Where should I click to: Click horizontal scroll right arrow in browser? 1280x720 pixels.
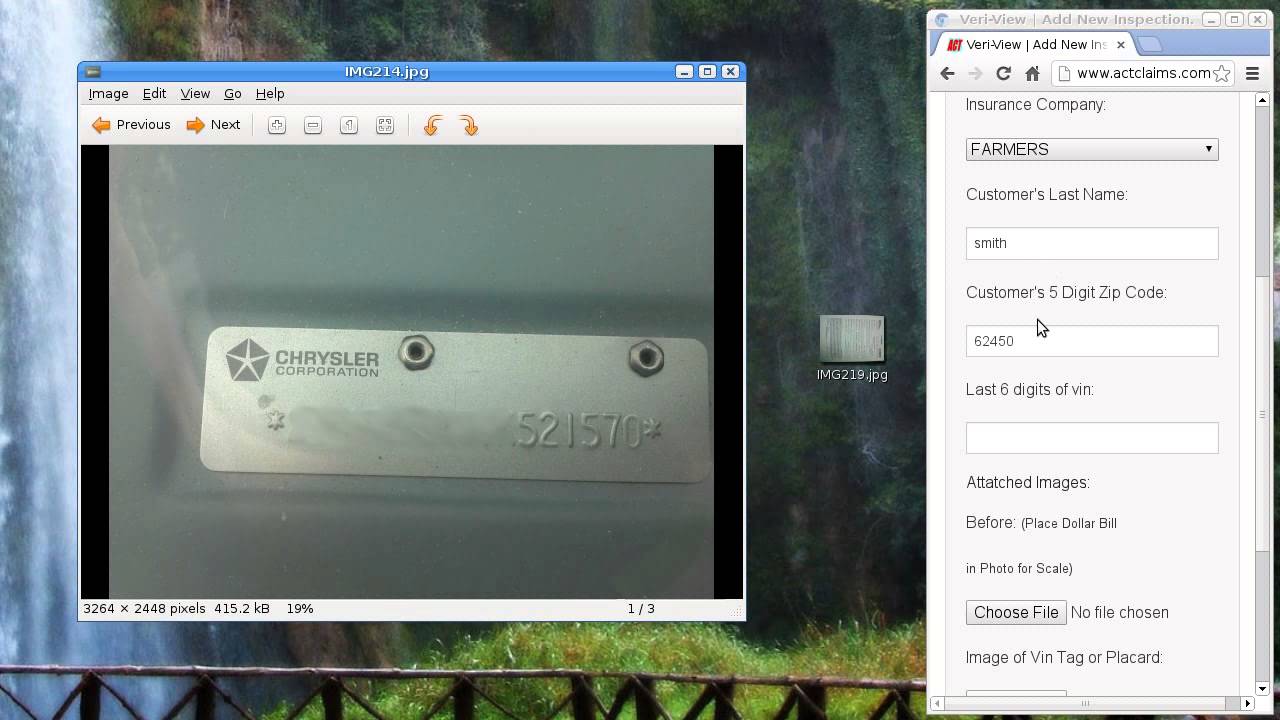tap(1247, 703)
